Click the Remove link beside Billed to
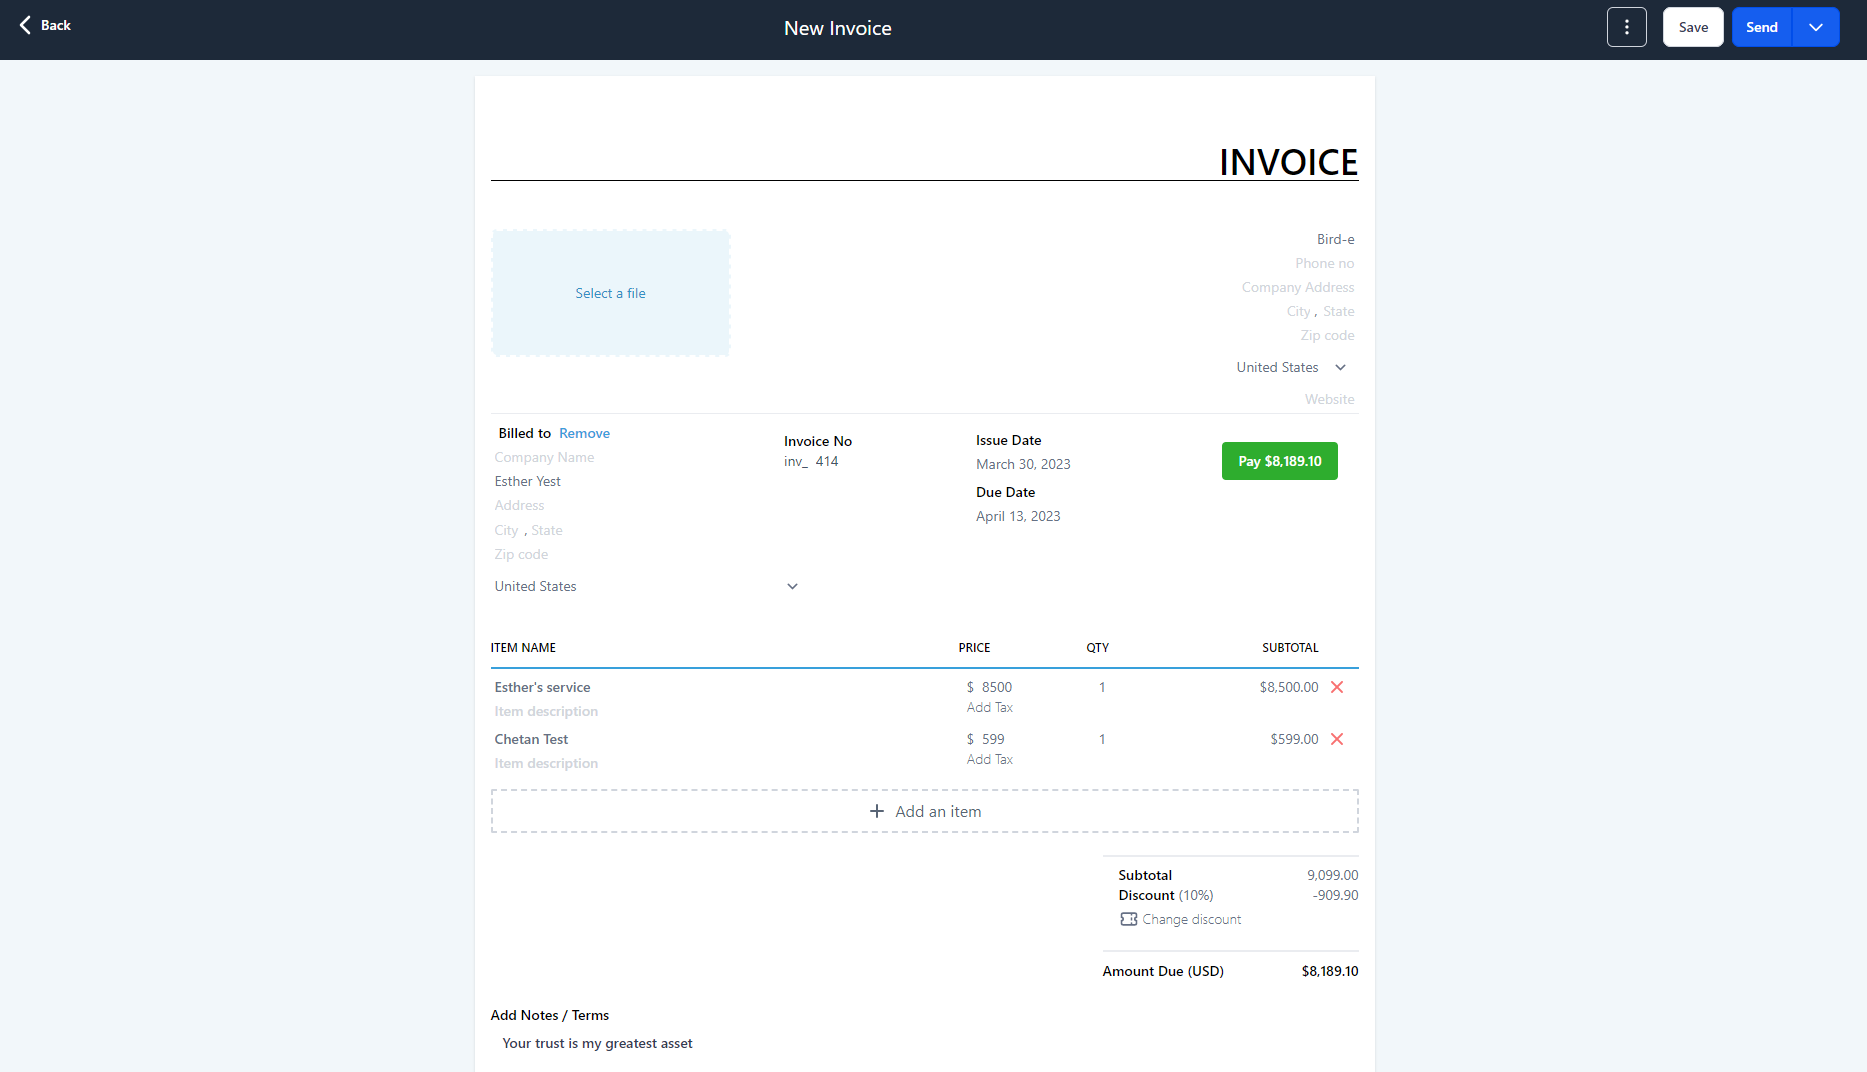Image resolution: width=1867 pixels, height=1072 pixels. (584, 433)
